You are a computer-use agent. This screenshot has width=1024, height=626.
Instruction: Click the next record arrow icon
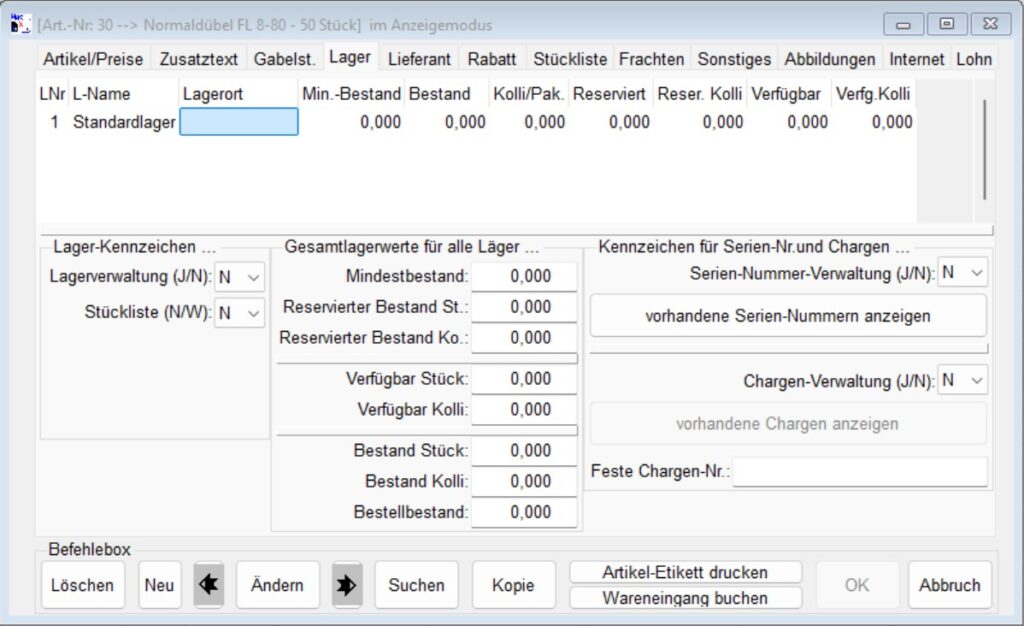pyautogui.click(x=347, y=585)
